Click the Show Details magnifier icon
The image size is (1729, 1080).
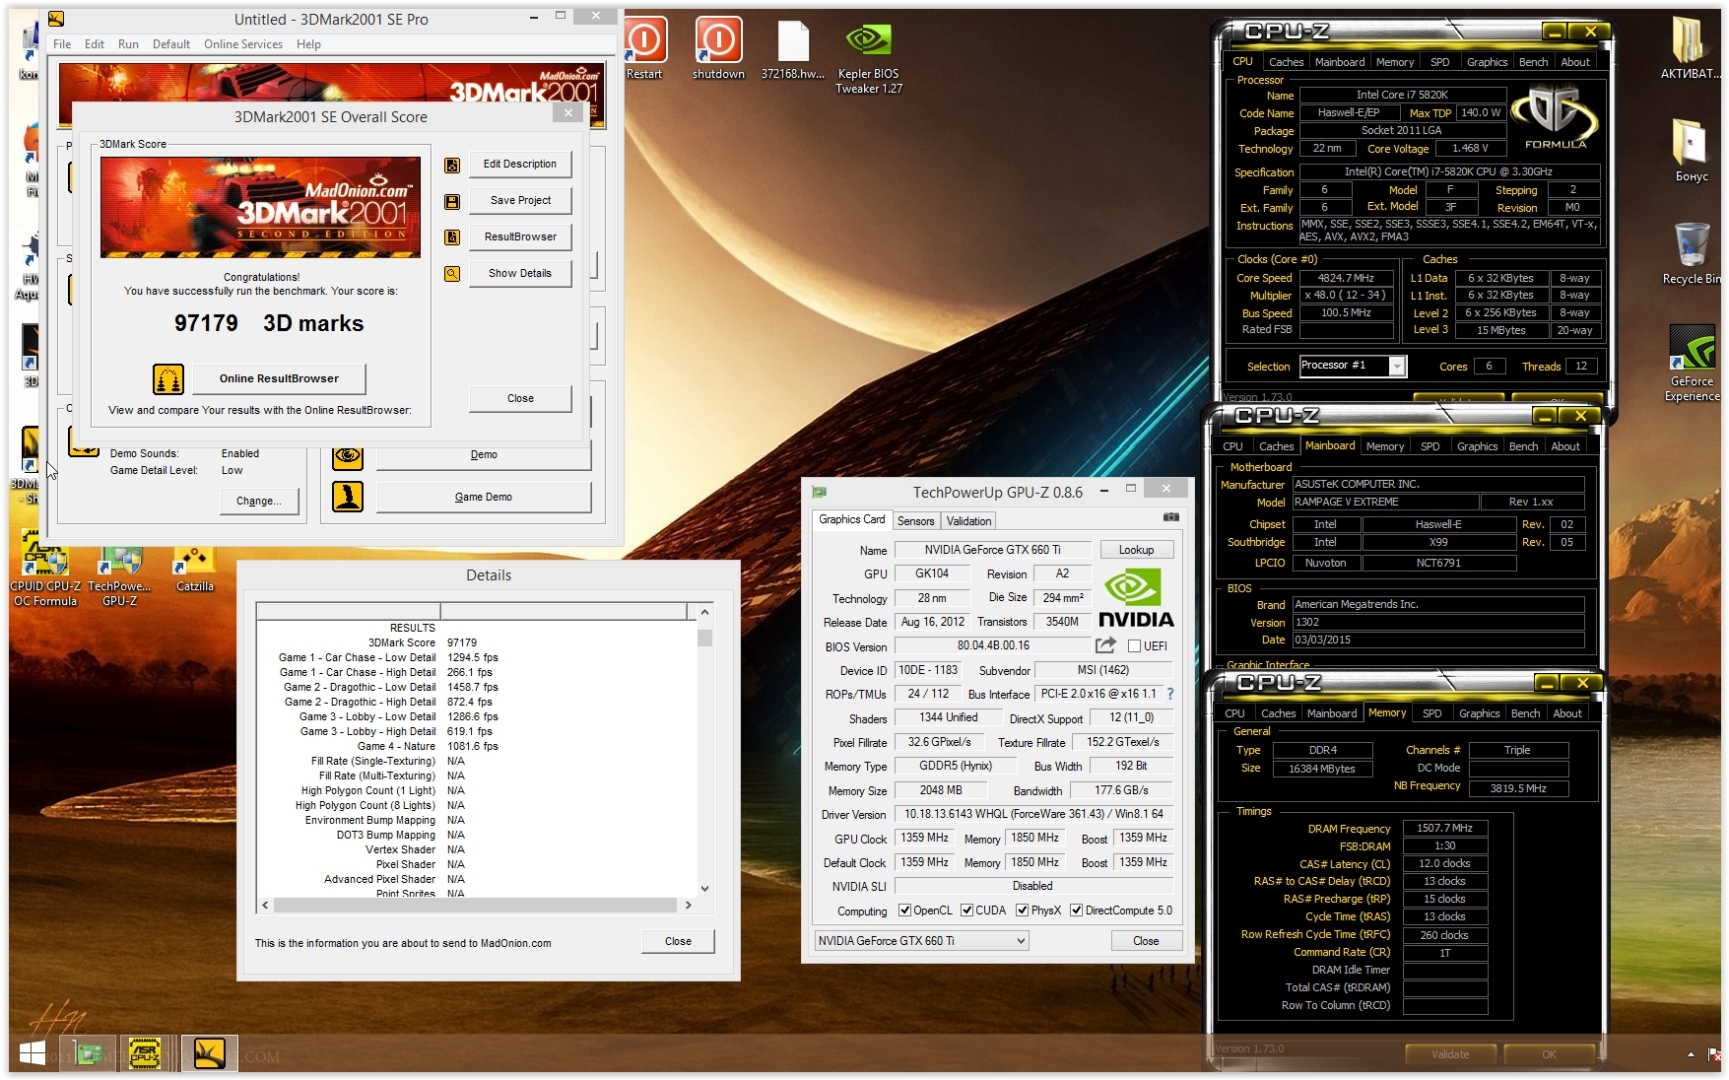pyautogui.click(x=452, y=273)
